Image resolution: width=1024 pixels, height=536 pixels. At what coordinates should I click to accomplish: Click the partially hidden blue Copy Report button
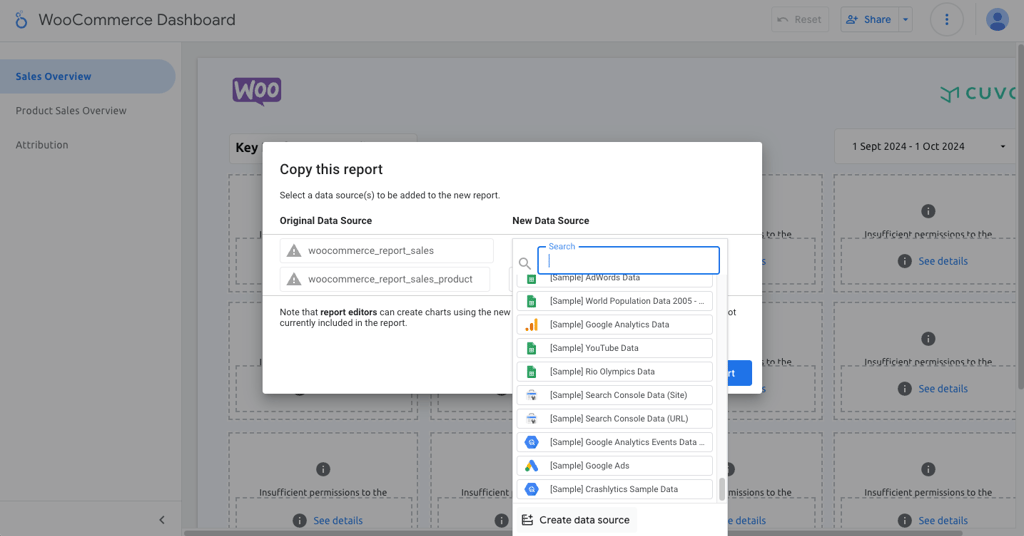pyautogui.click(x=740, y=373)
